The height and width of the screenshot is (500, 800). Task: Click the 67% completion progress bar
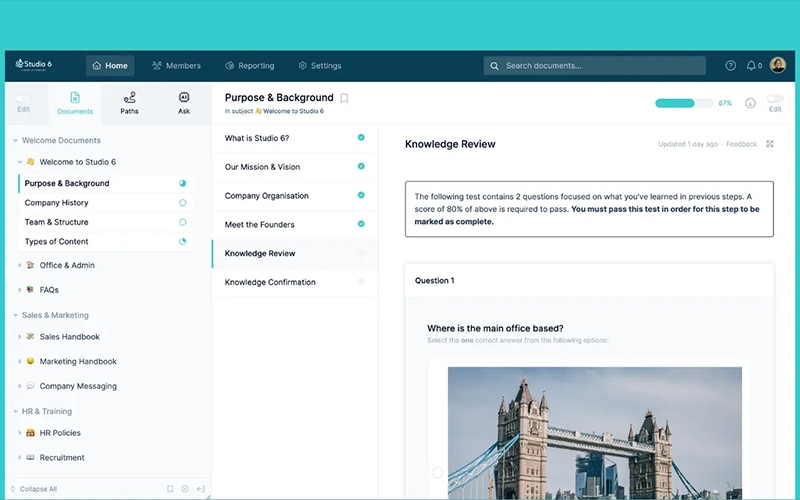coord(684,103)
